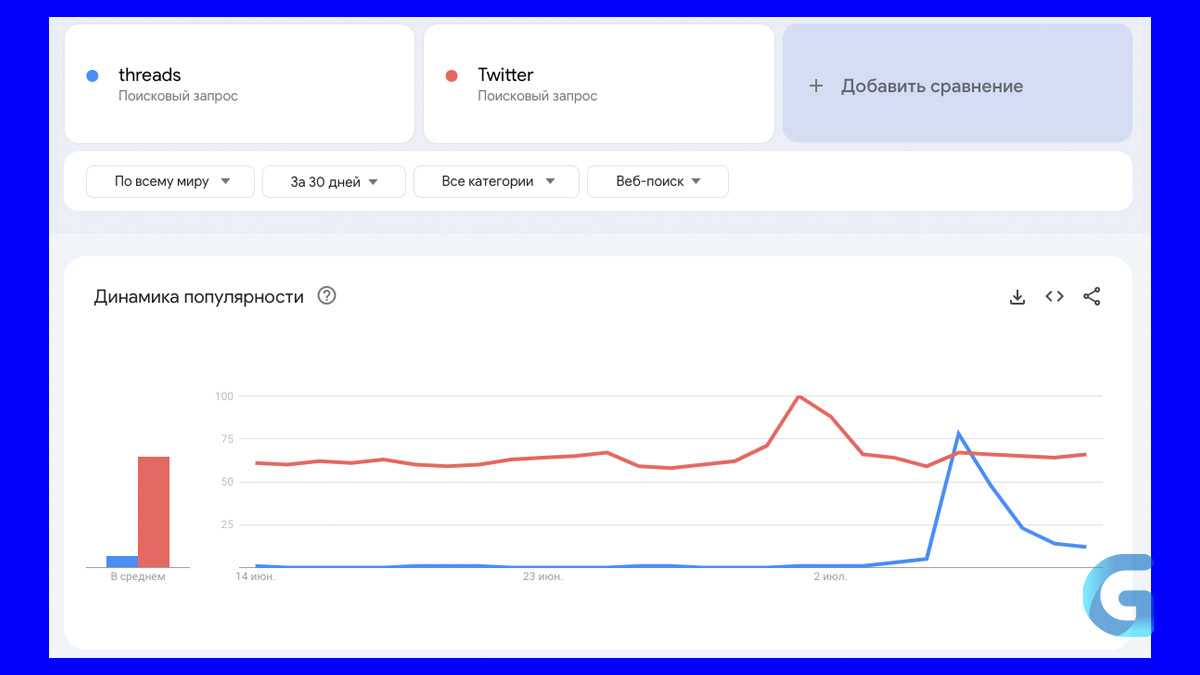The image size is (1200, 675).
Task: Click the red Twitter average bar
Action: coord(154,512)
